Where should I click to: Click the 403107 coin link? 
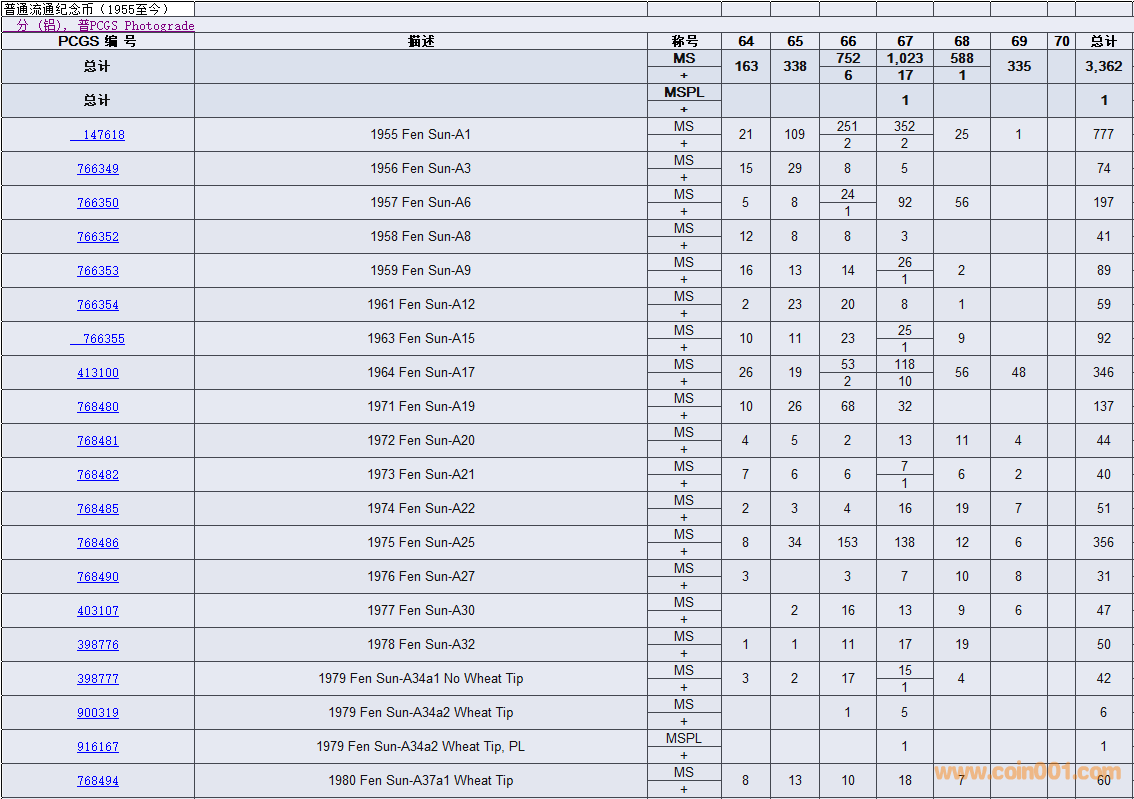[x=98, y=611]
